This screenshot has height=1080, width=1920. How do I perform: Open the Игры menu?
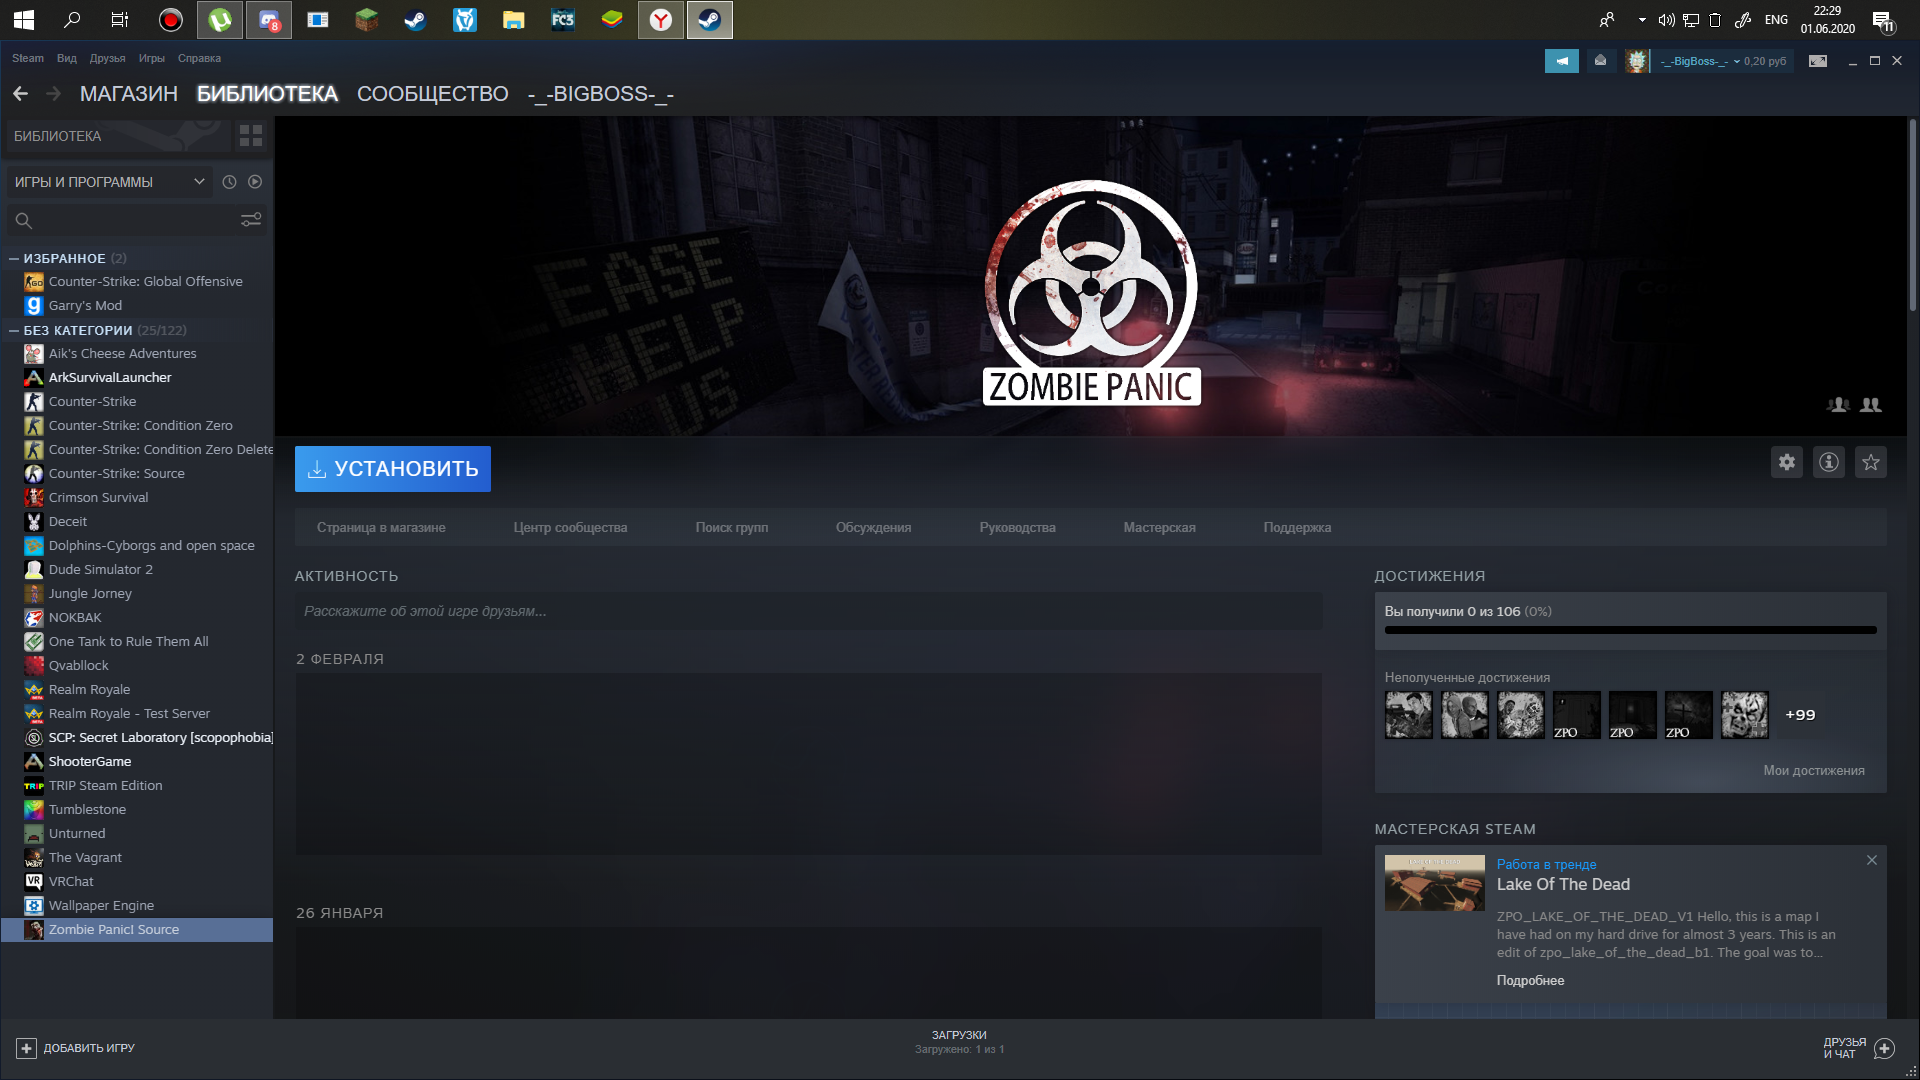pos(152,58)
